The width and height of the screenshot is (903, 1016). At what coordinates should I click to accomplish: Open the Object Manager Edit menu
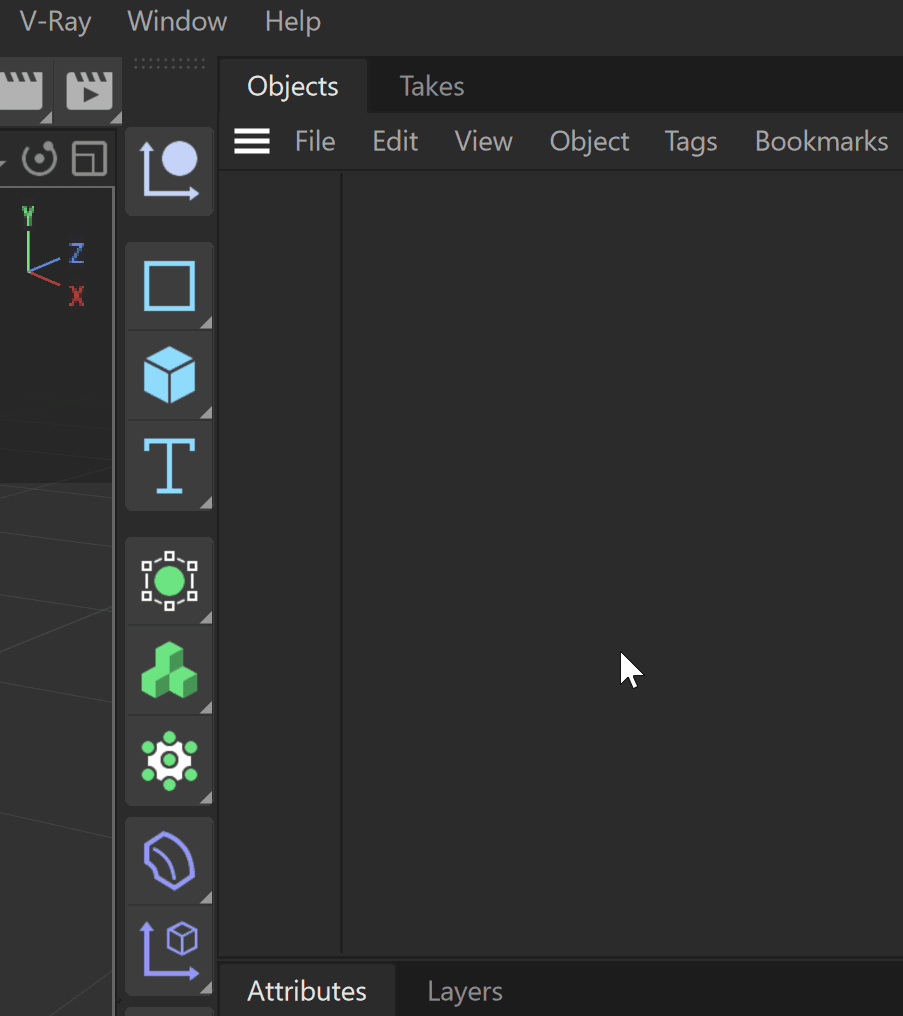tap(395, 141)
